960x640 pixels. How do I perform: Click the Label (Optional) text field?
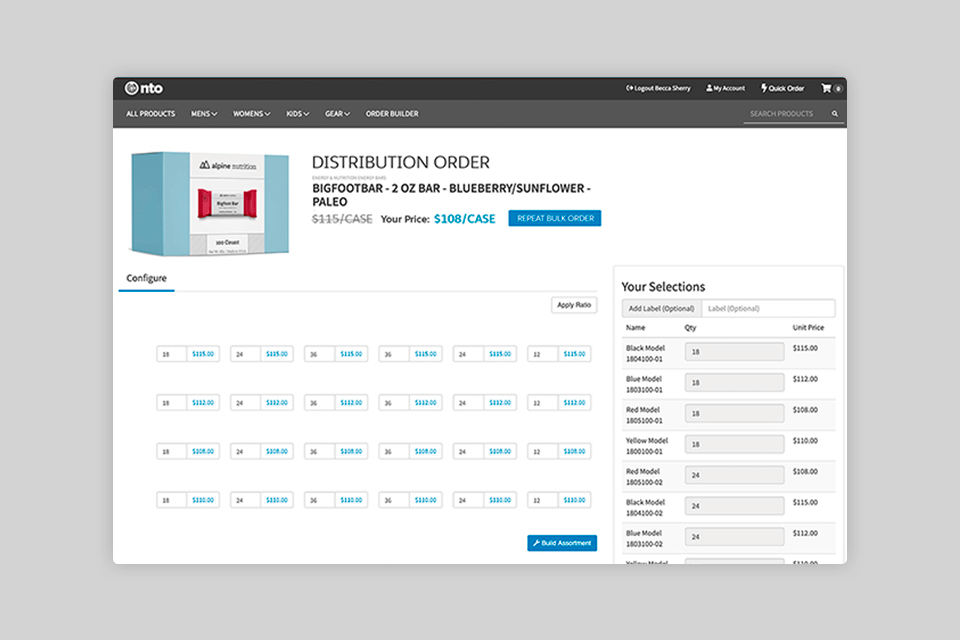768,309
